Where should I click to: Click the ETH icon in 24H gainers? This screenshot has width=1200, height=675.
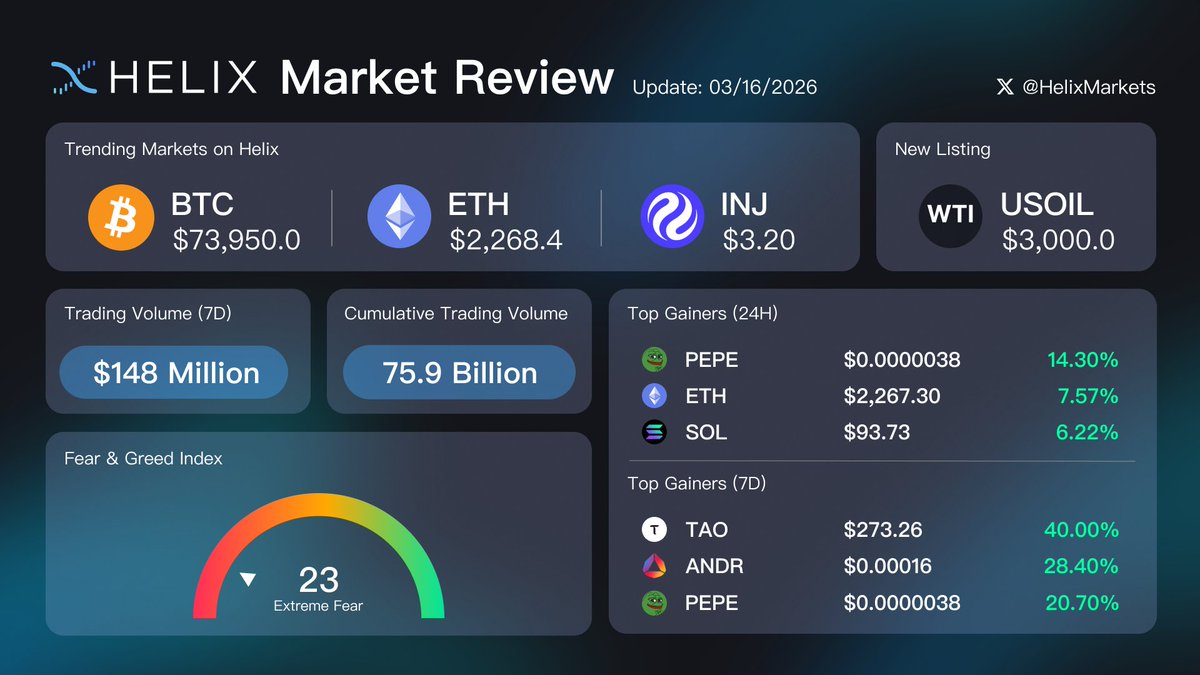click(x=654, y=396)
